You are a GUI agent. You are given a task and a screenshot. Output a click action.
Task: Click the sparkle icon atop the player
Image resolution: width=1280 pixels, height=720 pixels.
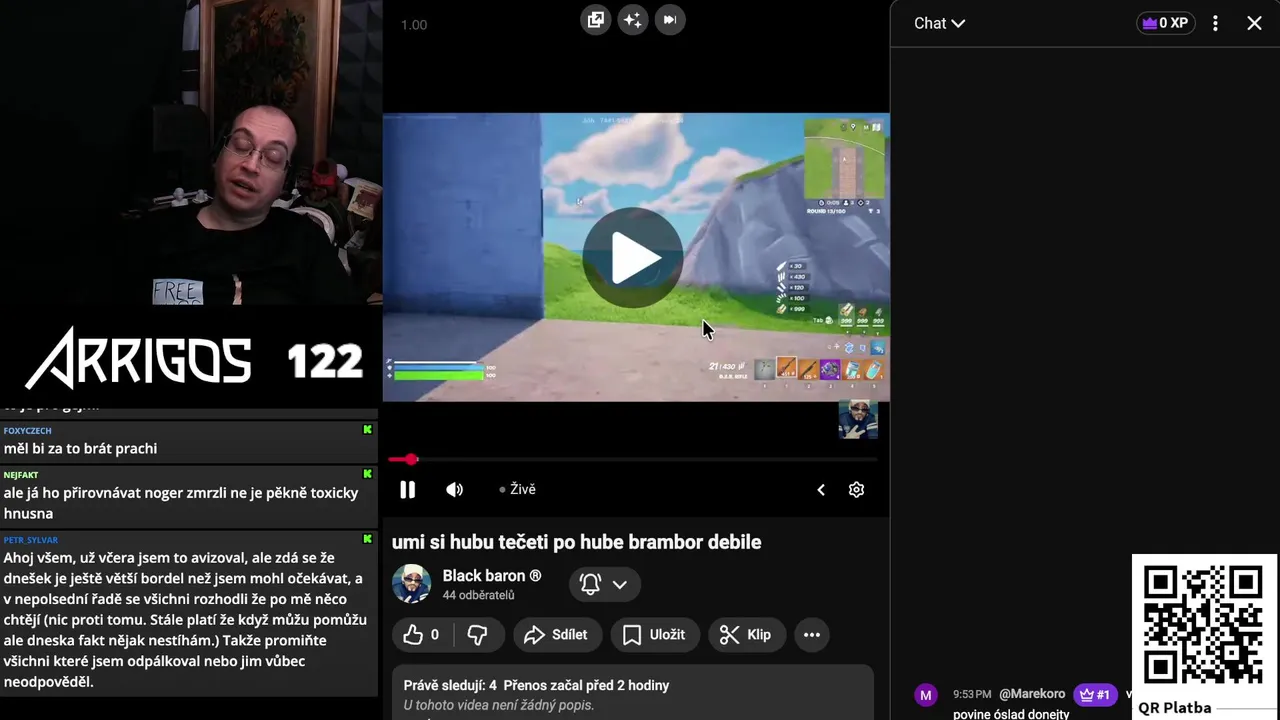click(632, 20)
